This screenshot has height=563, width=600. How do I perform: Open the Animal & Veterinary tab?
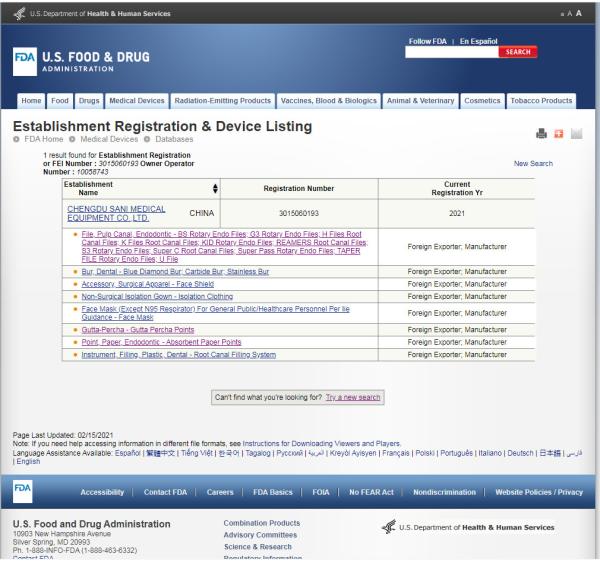coord(420,101)
